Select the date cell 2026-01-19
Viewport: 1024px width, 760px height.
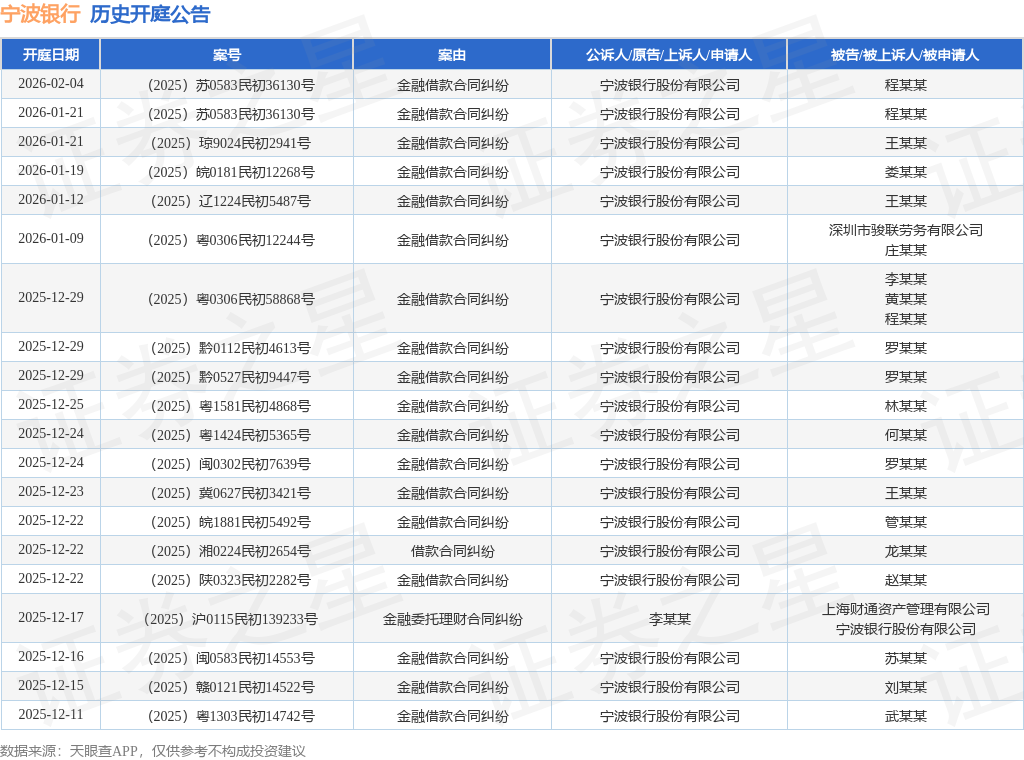click(x=51, y=170)
